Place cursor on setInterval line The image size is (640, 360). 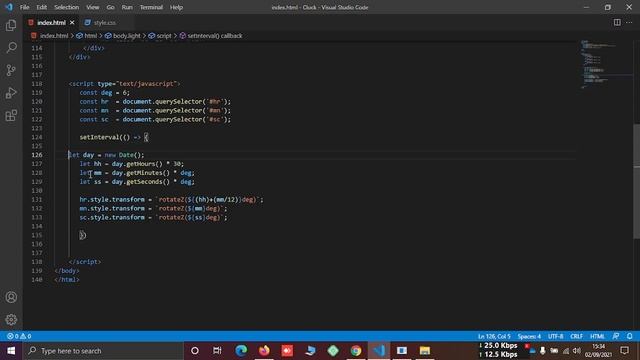pyautogui.click(x=114, y=137)
